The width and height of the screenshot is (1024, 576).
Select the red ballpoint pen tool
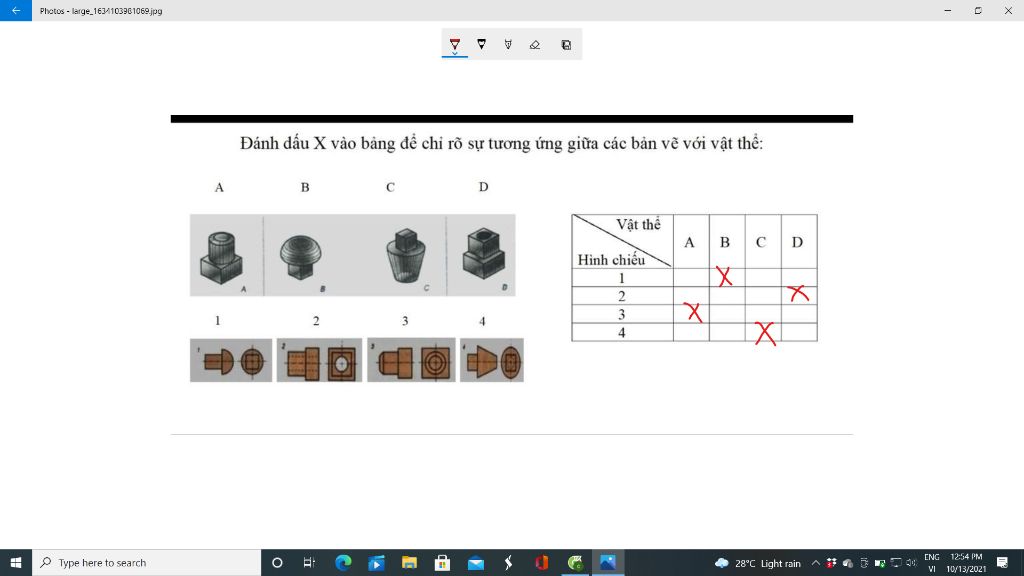click(x=455, y=43)
